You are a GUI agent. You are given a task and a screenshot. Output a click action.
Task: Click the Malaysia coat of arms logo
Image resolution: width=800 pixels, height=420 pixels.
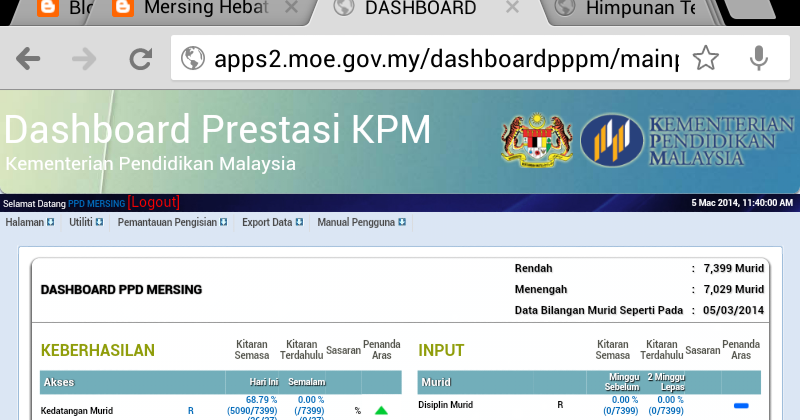coord(537,140)
